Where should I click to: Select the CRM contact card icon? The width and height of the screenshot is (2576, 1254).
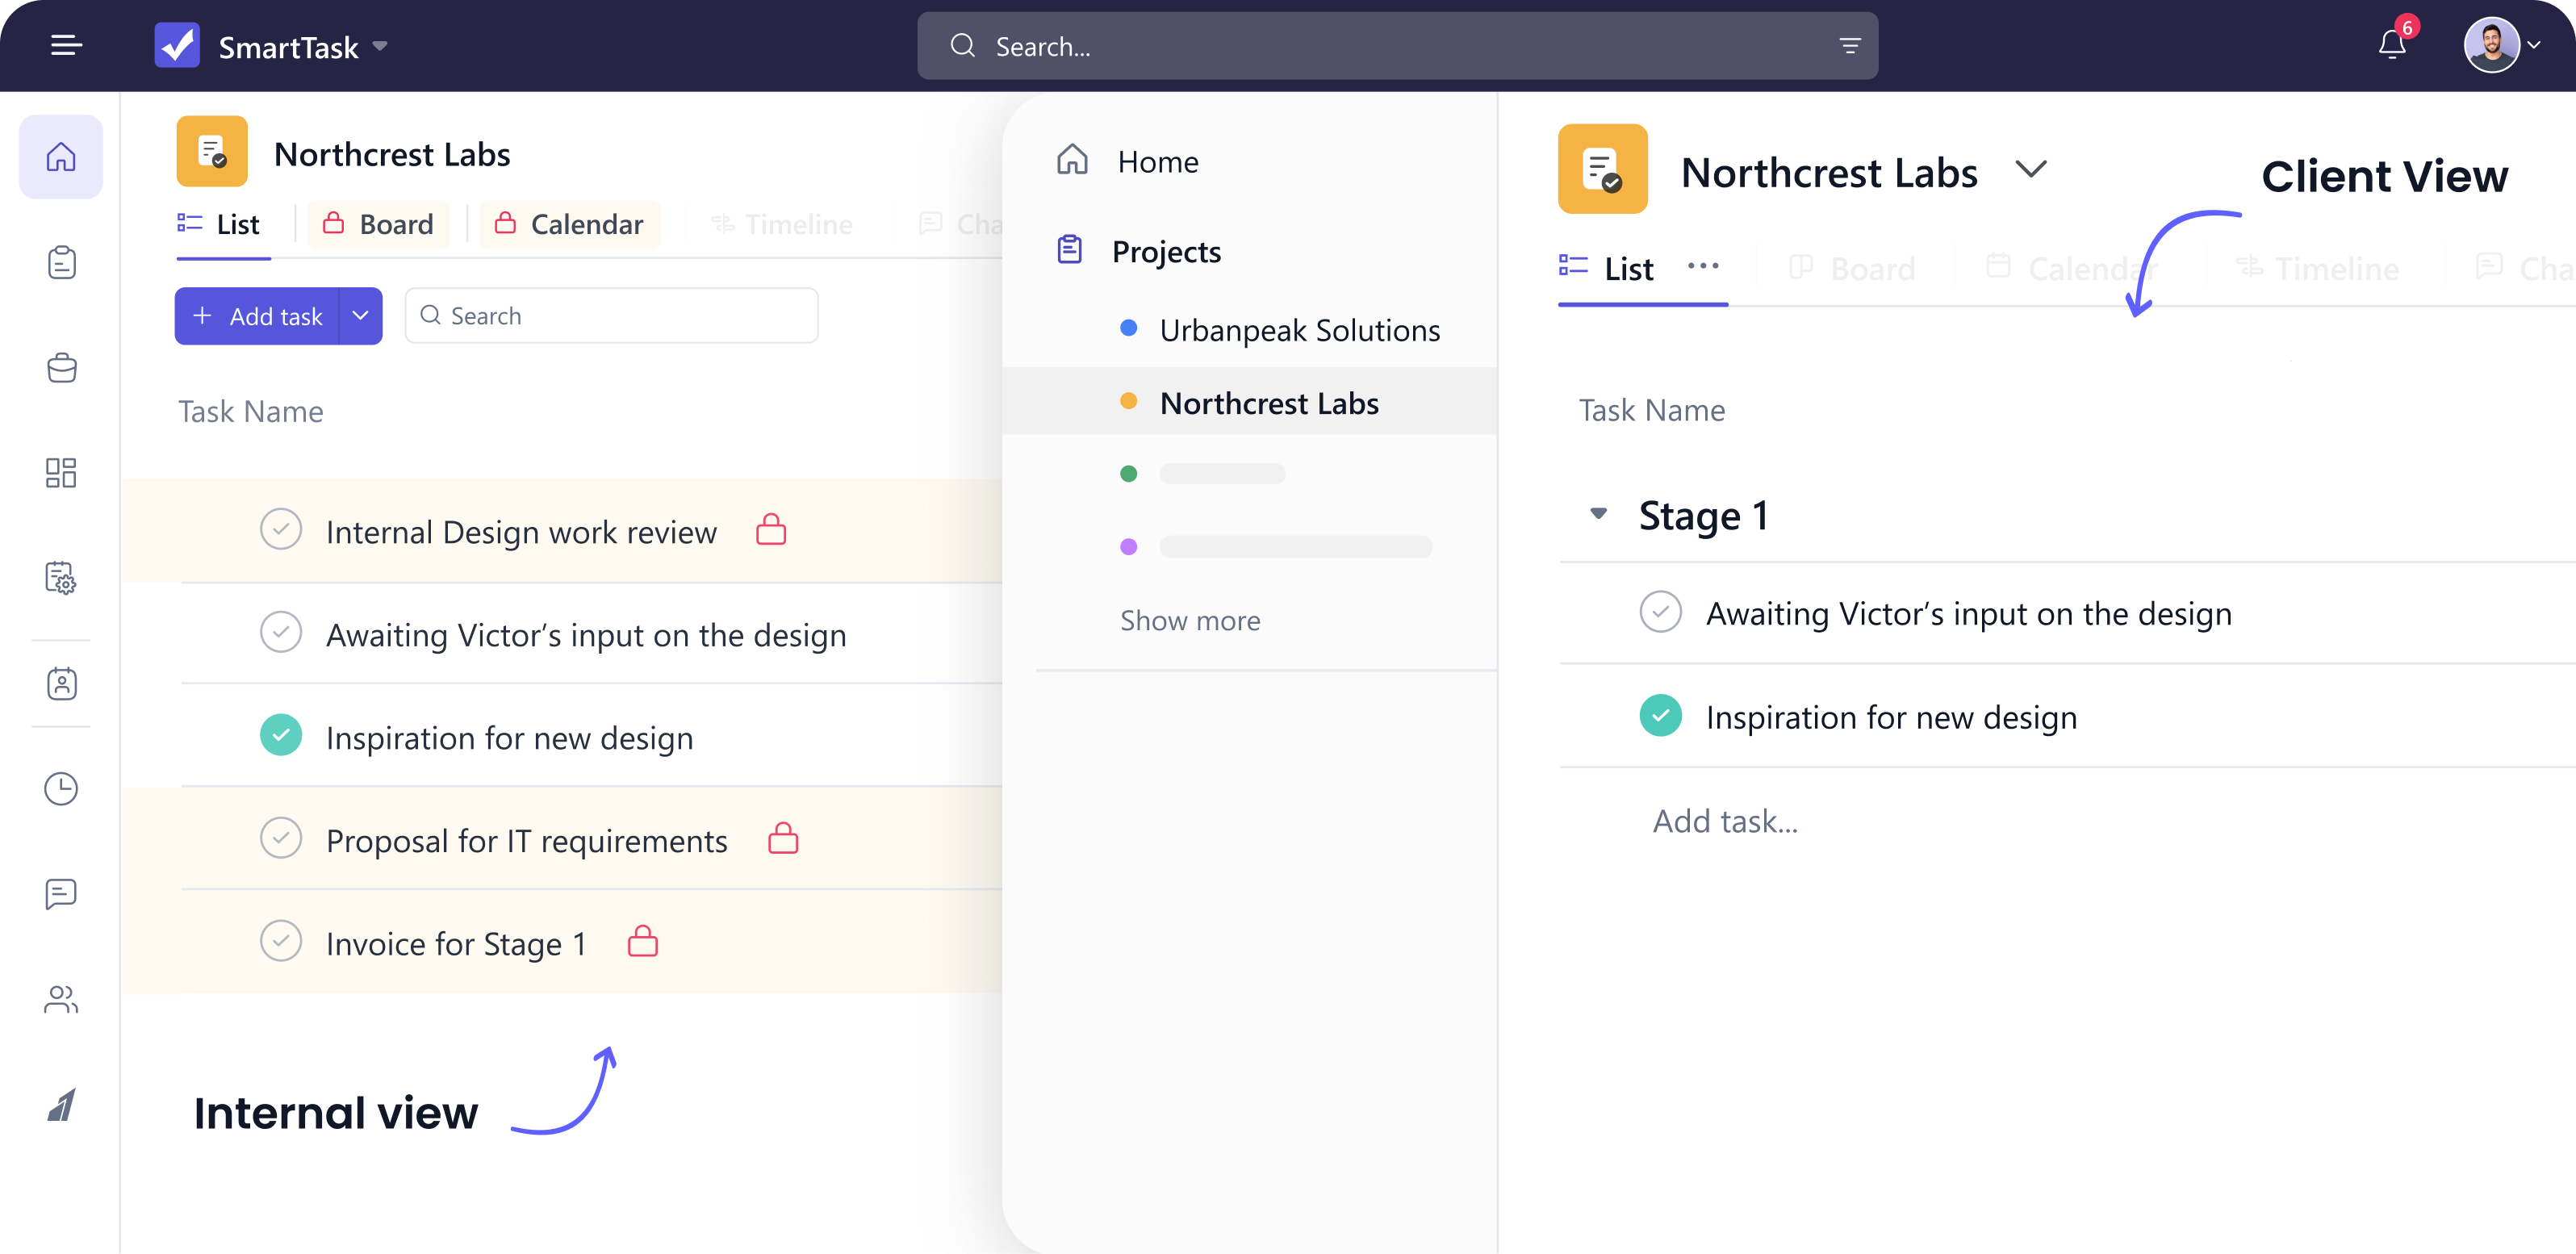61,684
